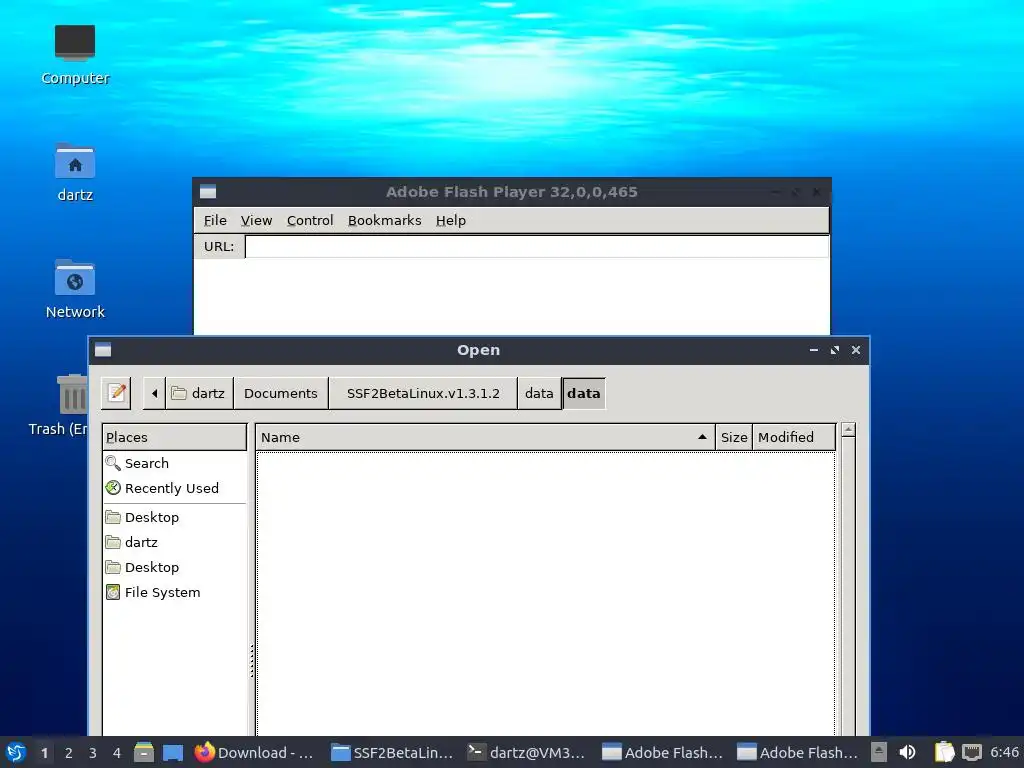Open View menu in Flash Player

[x=256, y=220]
